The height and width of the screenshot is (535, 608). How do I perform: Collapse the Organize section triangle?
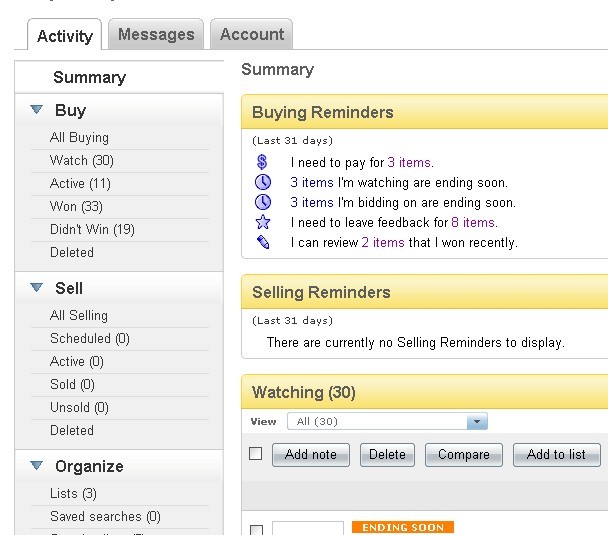pyautogui.click(x=37, y=466)
